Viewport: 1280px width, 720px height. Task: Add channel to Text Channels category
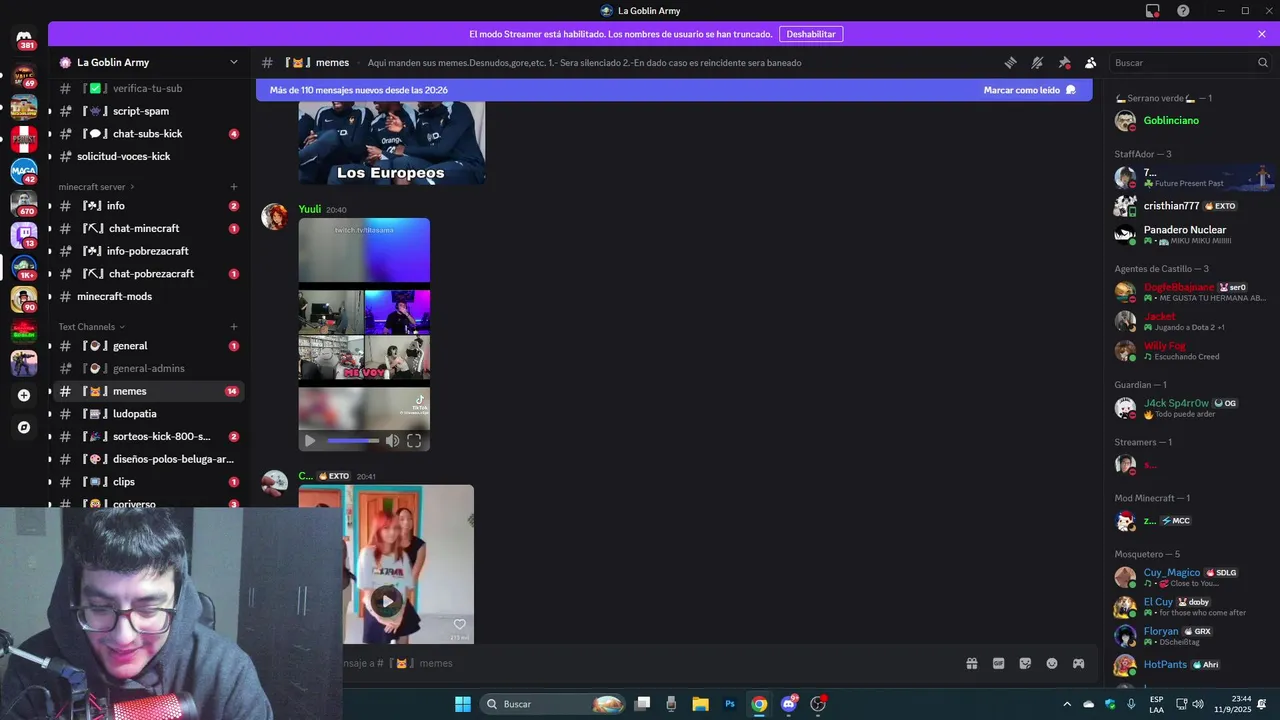pos(234,327)
